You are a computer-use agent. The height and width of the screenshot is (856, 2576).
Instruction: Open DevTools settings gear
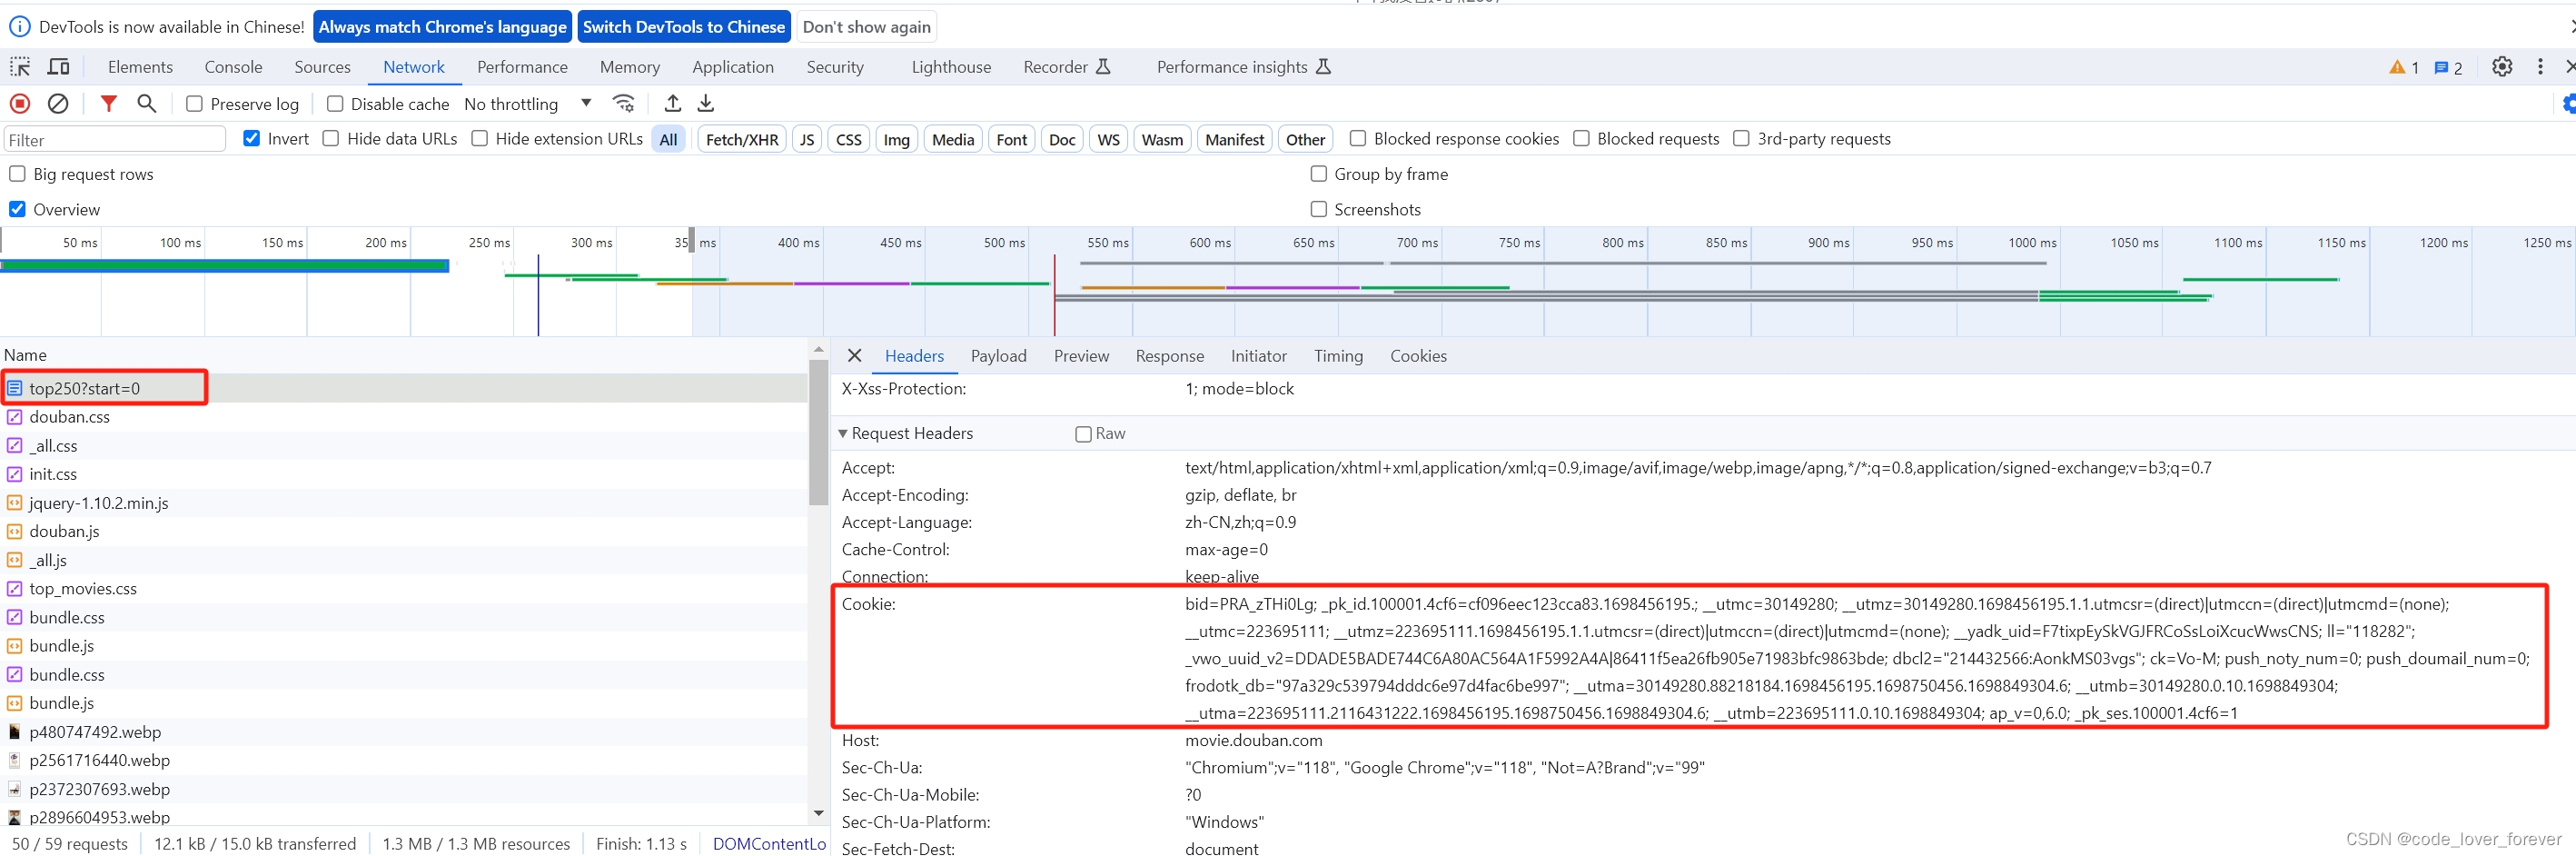pos(2501,67)
